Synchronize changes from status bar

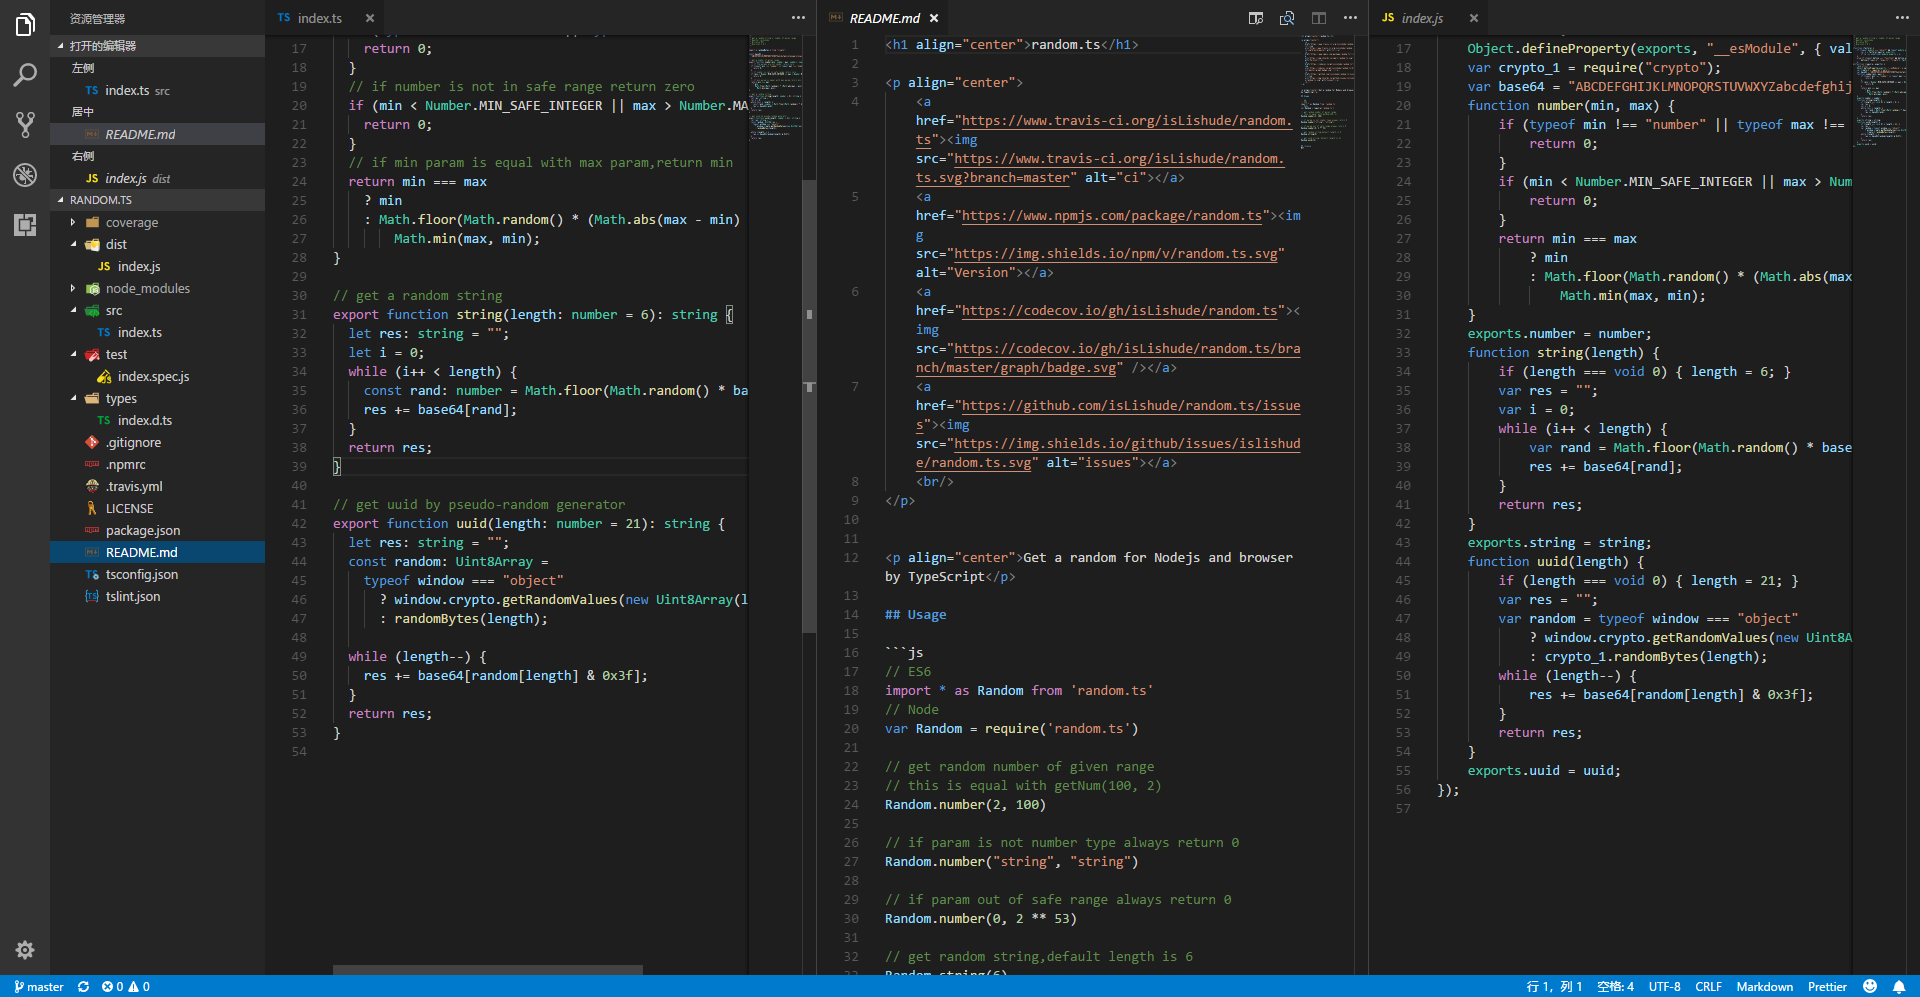pyautogui.click(x=83, y=987)
